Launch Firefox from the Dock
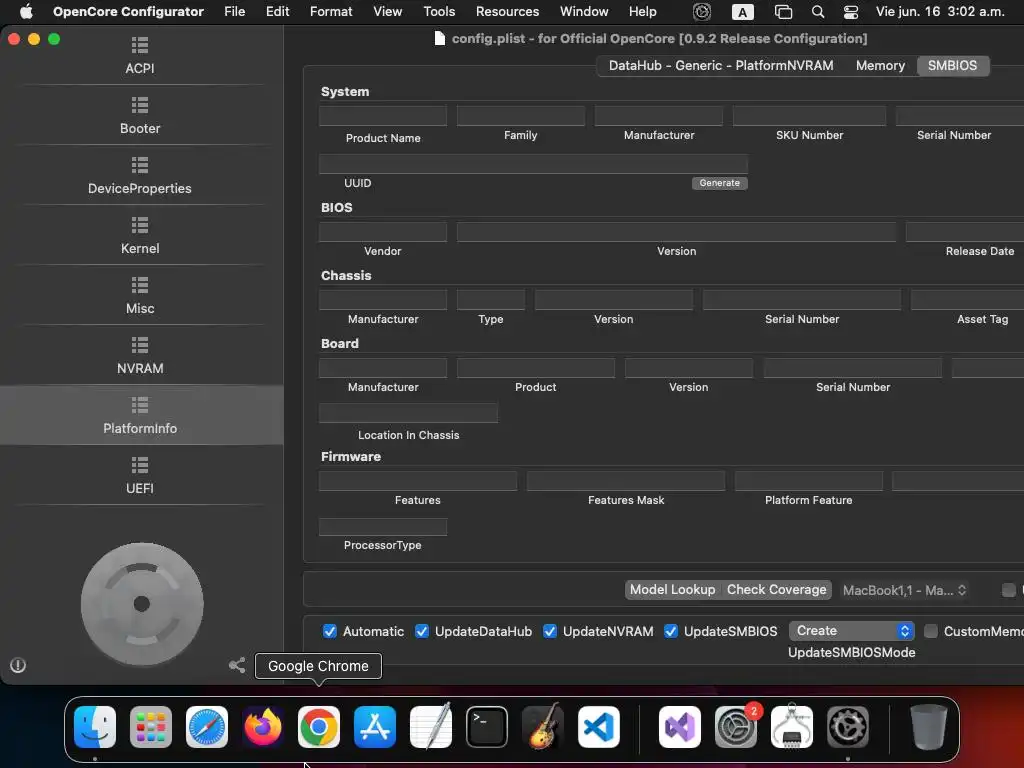Screen dimensions: 1024x768 click(x=263, y=727)
